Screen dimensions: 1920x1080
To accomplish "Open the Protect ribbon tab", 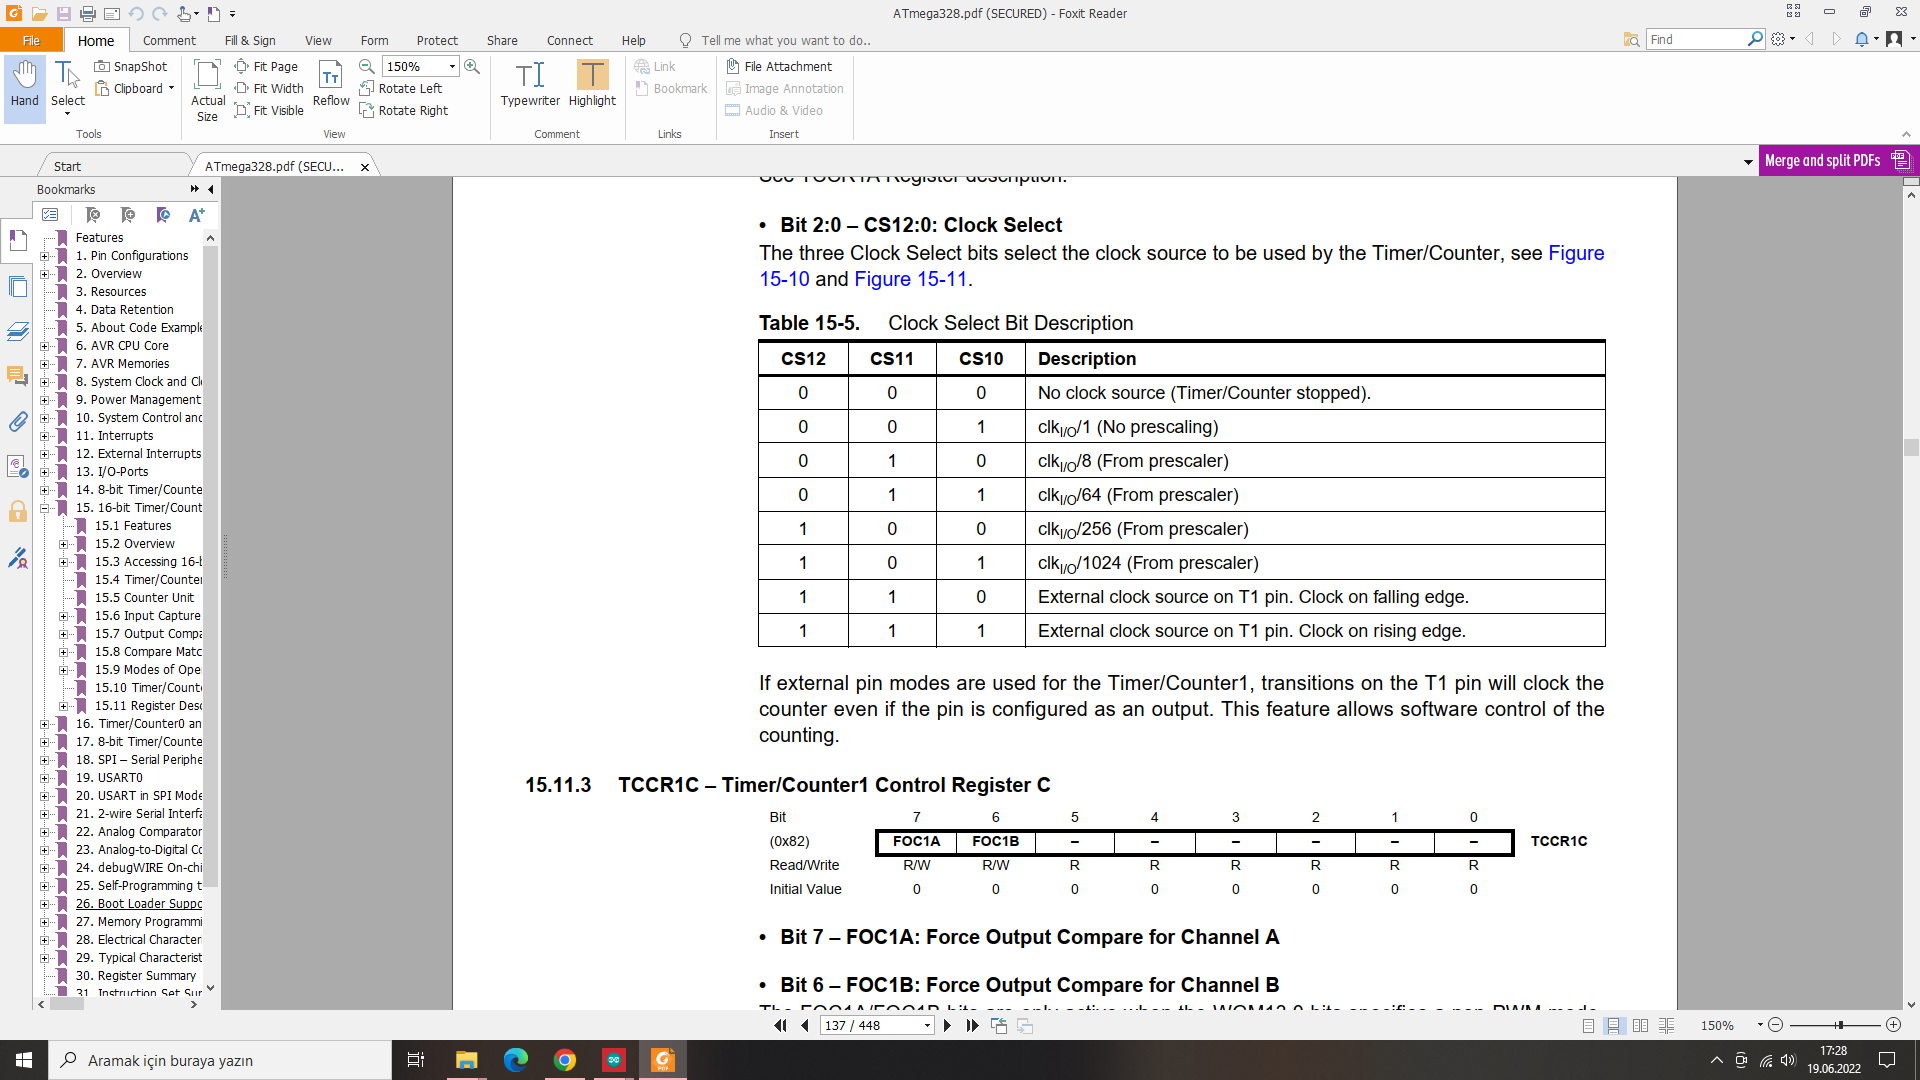I will coord(437,40).
